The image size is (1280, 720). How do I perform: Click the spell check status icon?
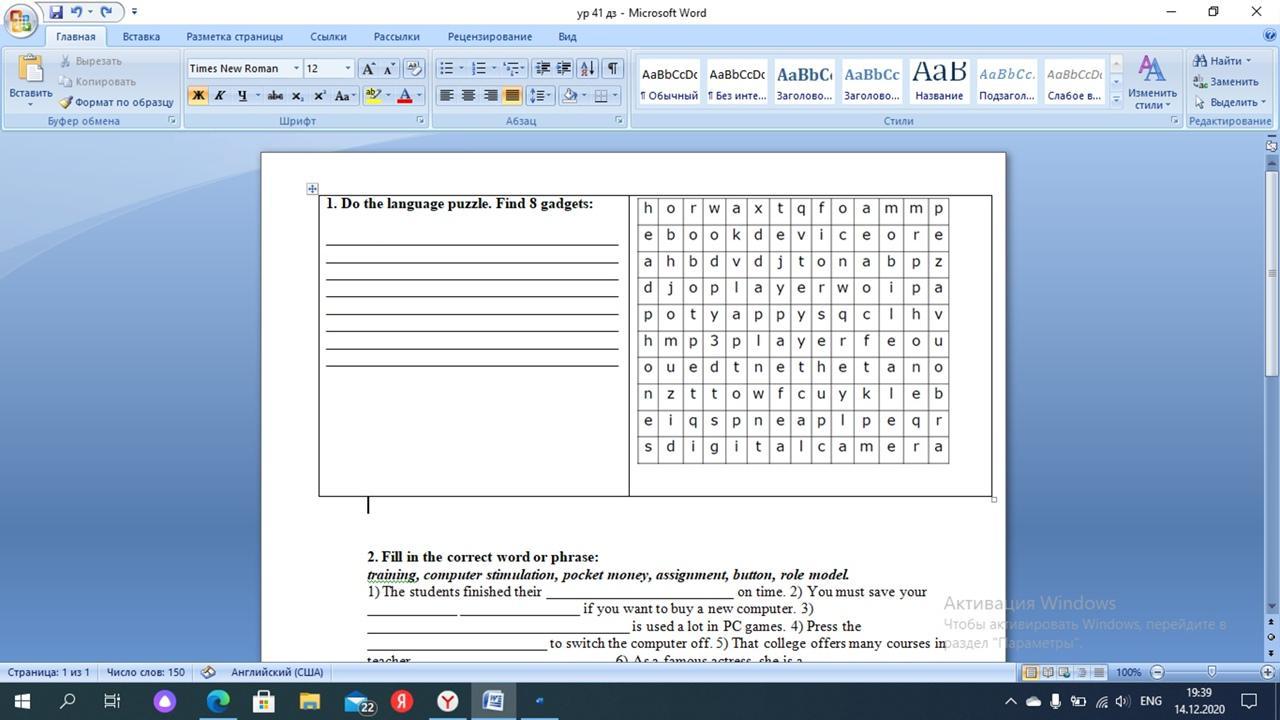[x=208, y=672]
